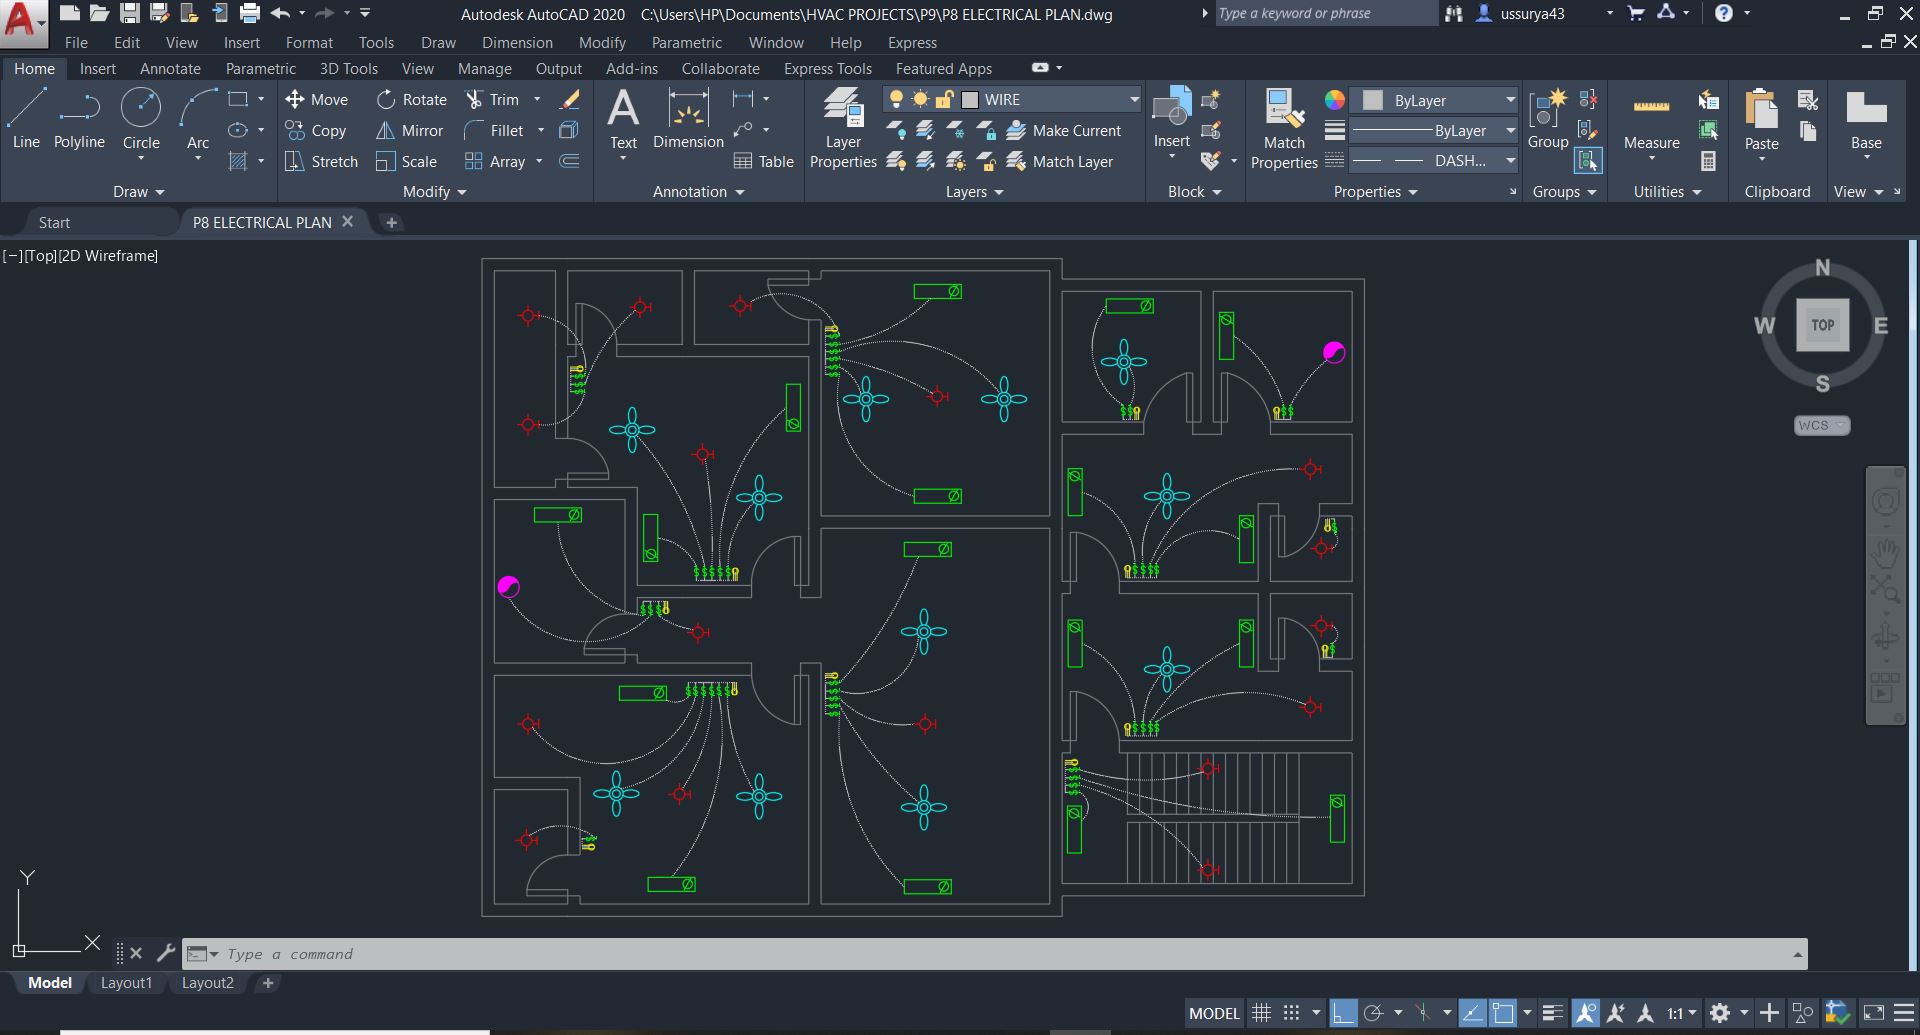Open the ByLayer lineweight dropdown
Image resolution: width=1920 pixels, height=1035 pixels.
[x=1510, y=131]
